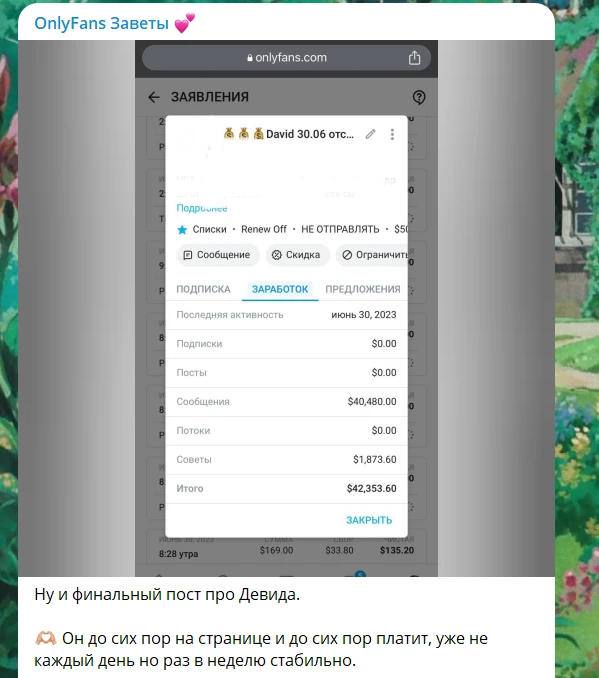Click the Посты label row
The image size is (599, 678).
click(286, 373)
